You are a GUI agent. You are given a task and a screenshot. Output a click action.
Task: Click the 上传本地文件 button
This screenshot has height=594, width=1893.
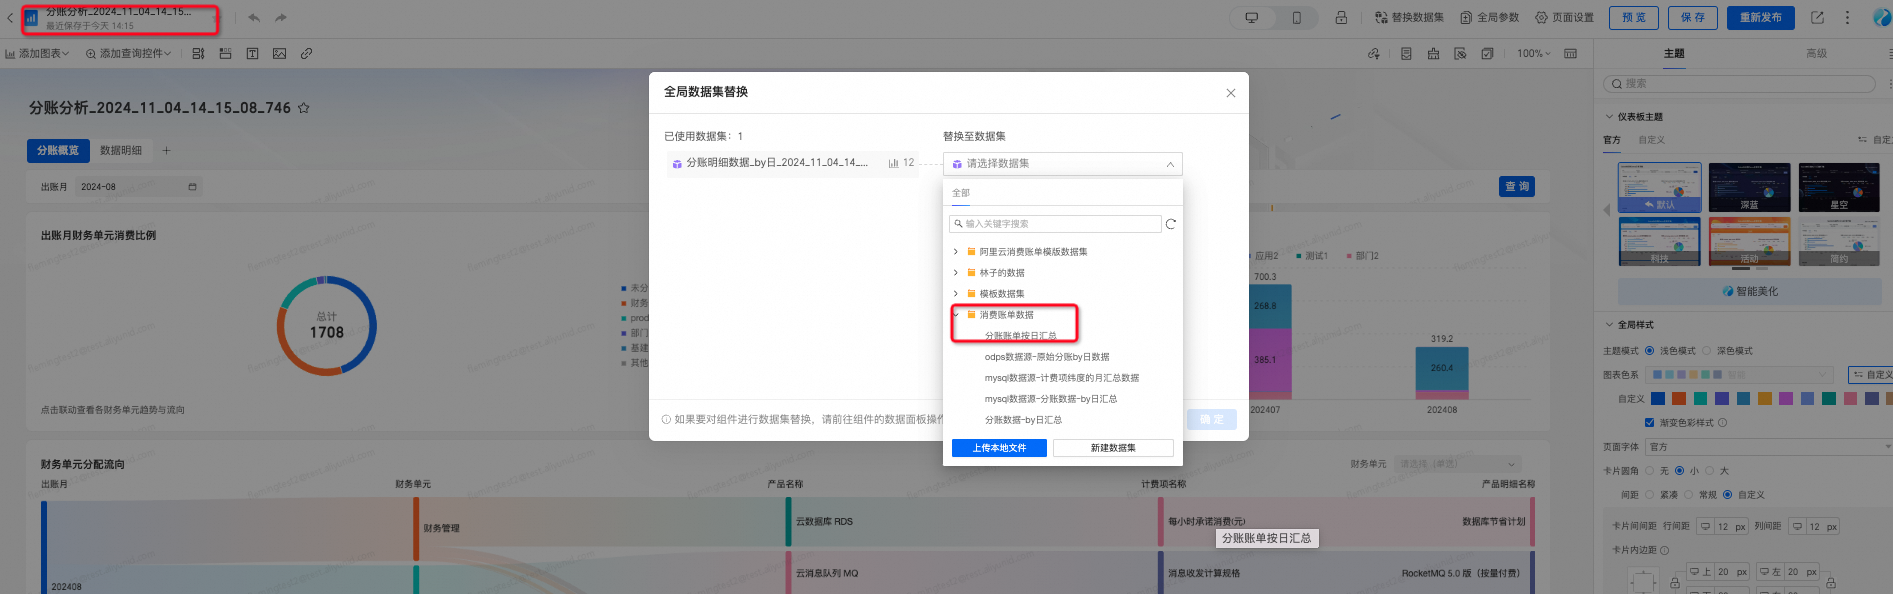[999, 448]
